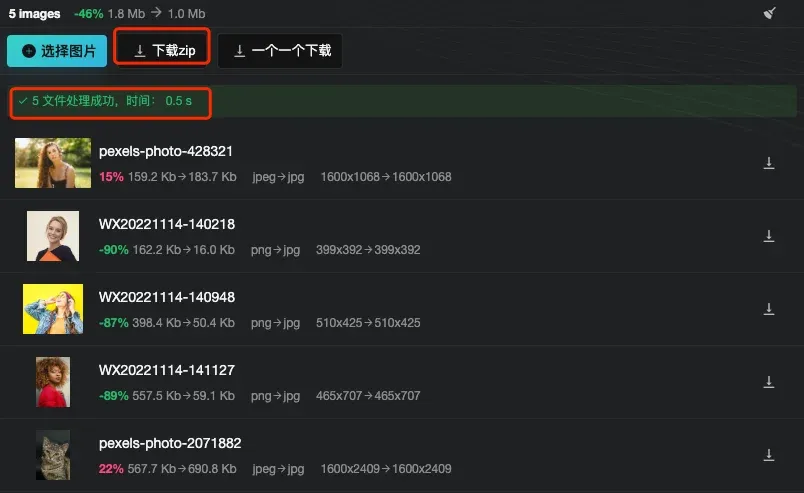Click the 一个一个下载 button
The width and height of the screenshot is (804, 493).
click(280, 50)
